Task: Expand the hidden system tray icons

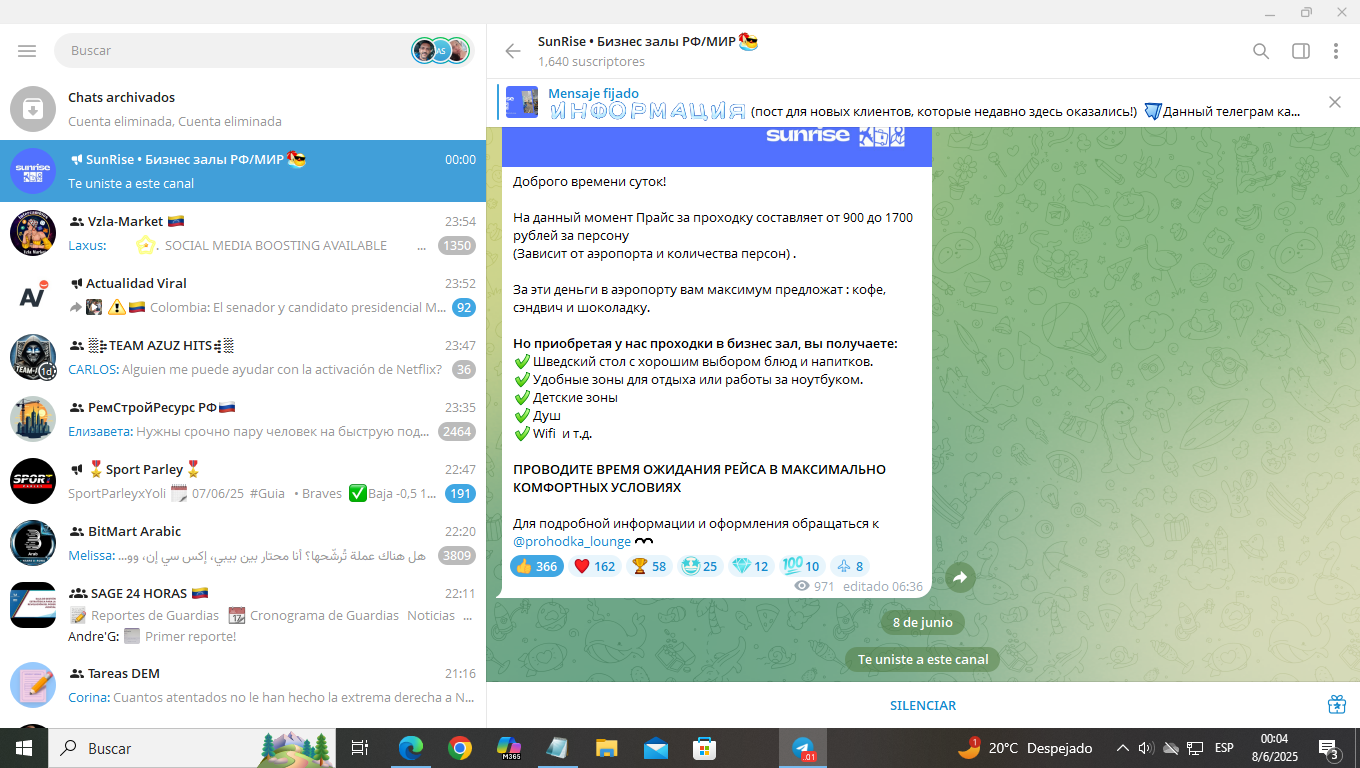Action: 1123,748
